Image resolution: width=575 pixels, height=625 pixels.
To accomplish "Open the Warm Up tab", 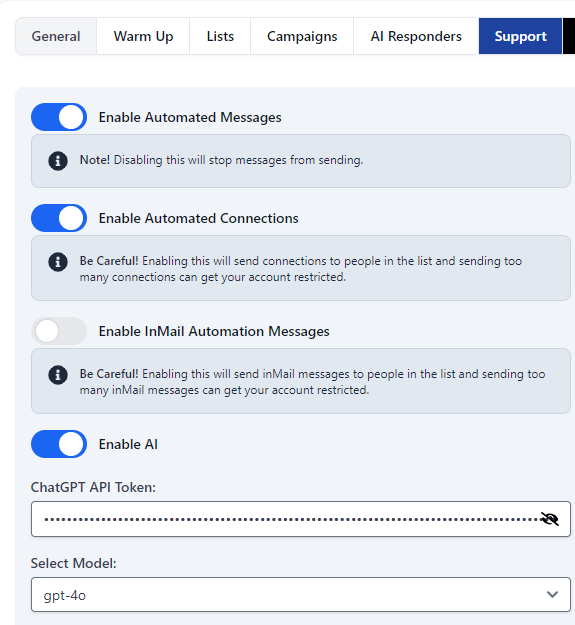I will pyautogui.click(x=143, y=36).
